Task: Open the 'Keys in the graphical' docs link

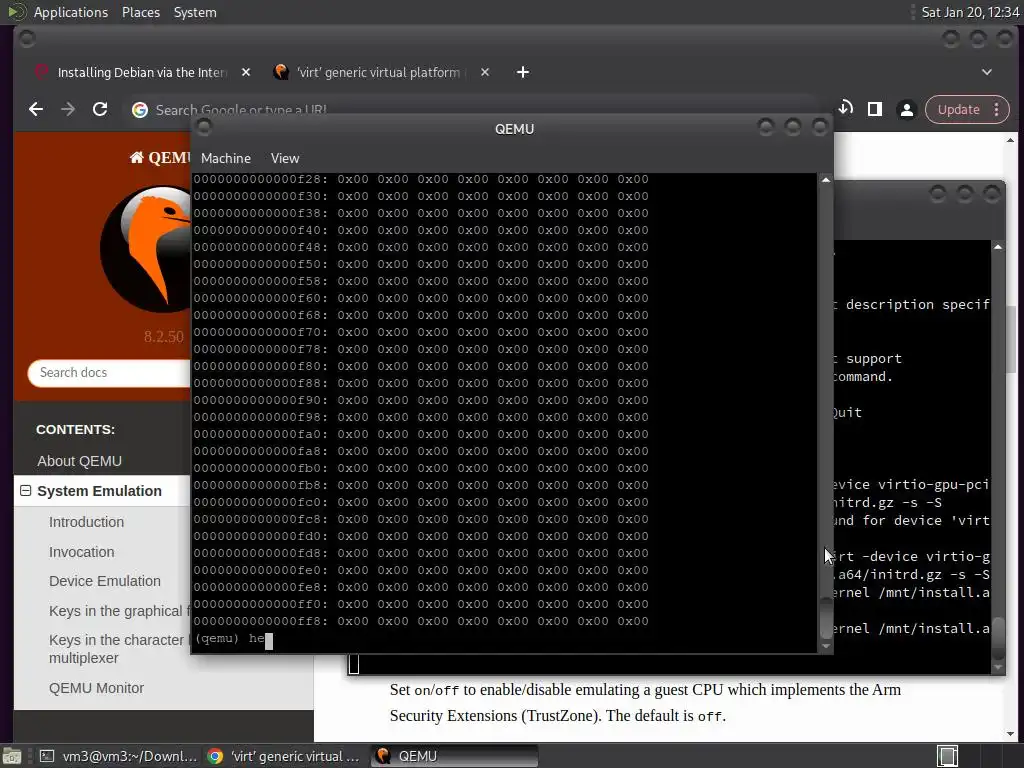Action: 119,611
